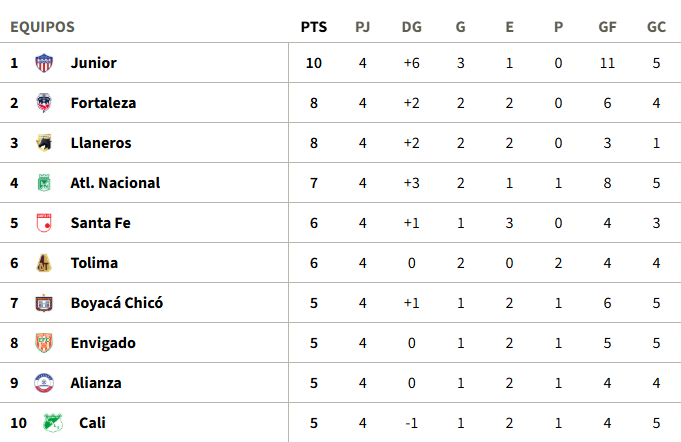Image resolution: width=681 pixels, height=442 pixels.
Task: Open the Atl. Nacional green crest
Action: 44,183
